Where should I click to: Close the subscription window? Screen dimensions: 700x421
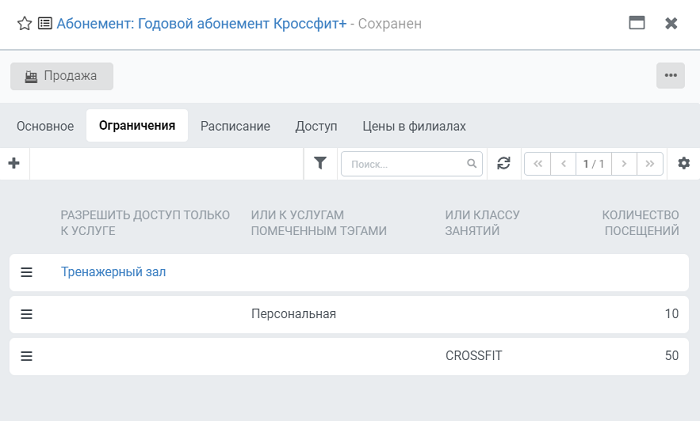pos(671,23)
